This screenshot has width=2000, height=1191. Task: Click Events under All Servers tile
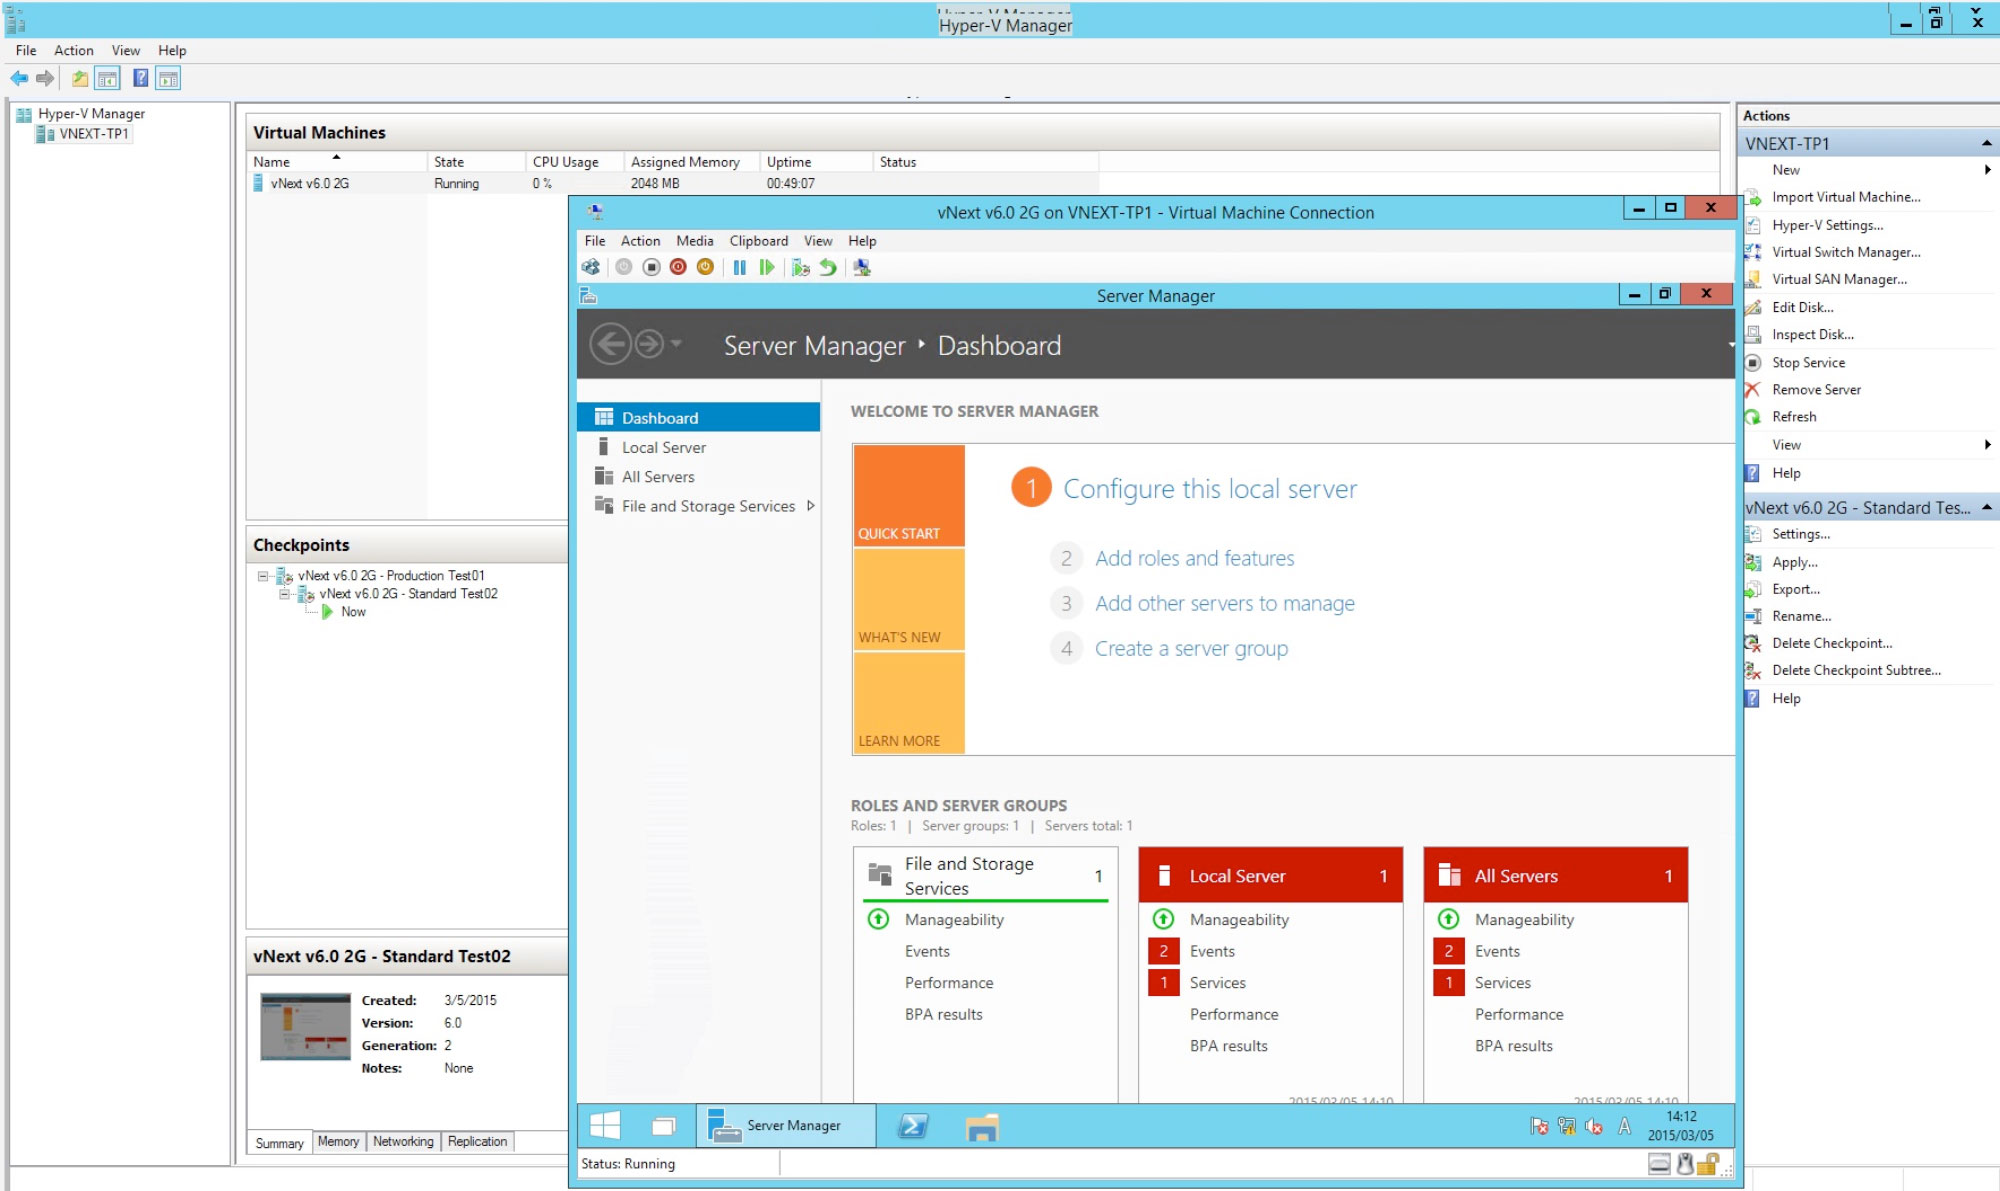[x=1497, y=951]
